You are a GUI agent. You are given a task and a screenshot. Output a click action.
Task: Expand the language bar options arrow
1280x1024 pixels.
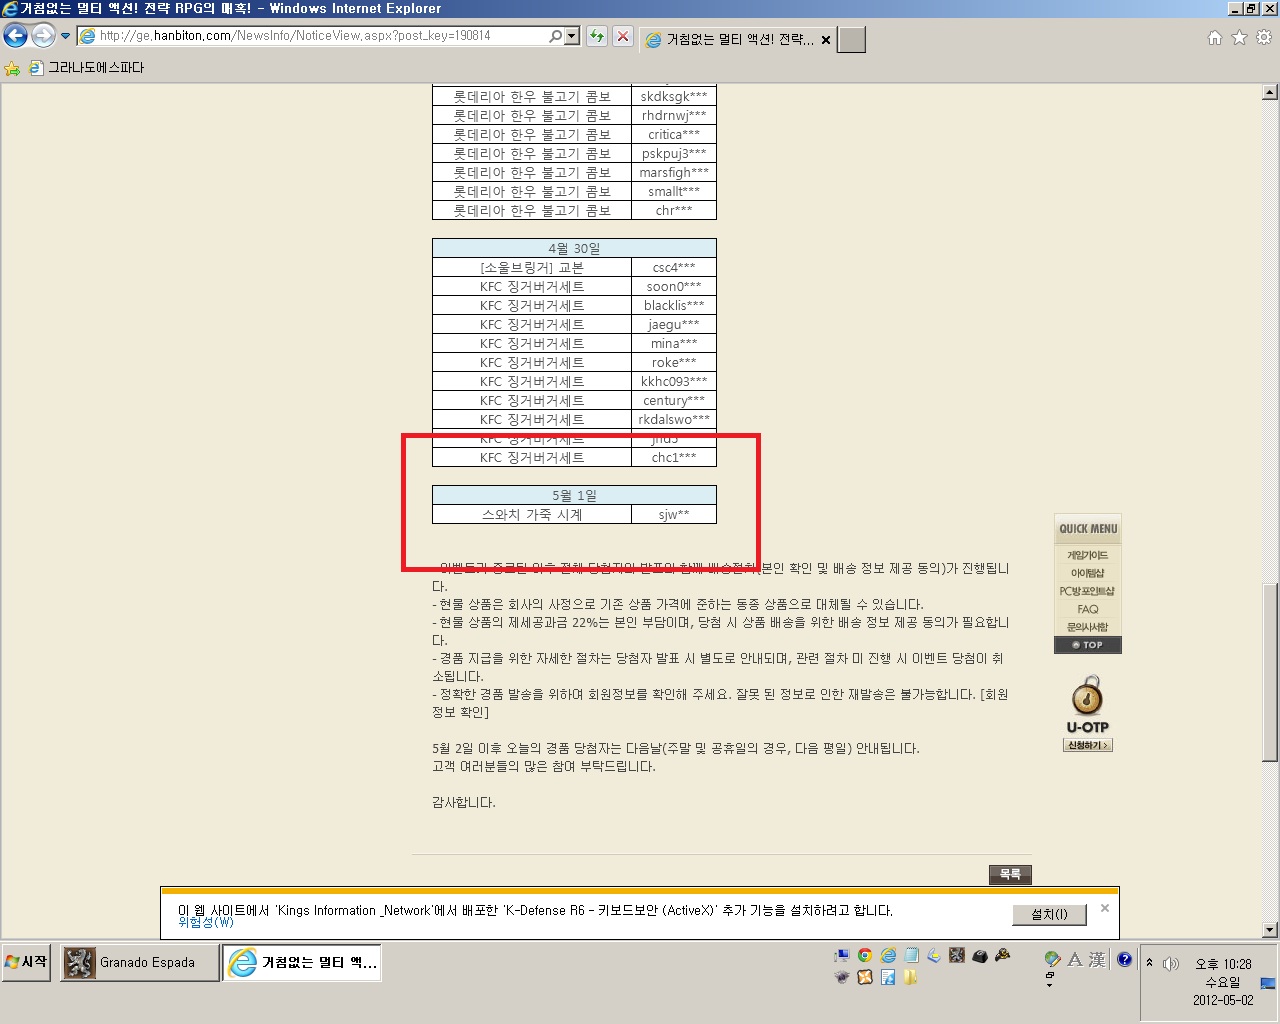(1049, 985)
